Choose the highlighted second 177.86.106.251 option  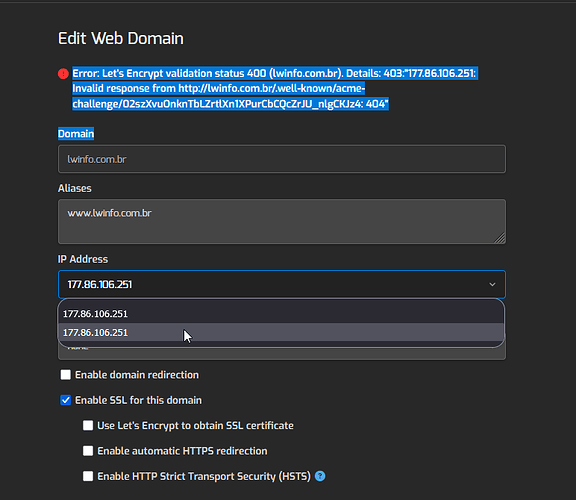[x=281, y=332]
